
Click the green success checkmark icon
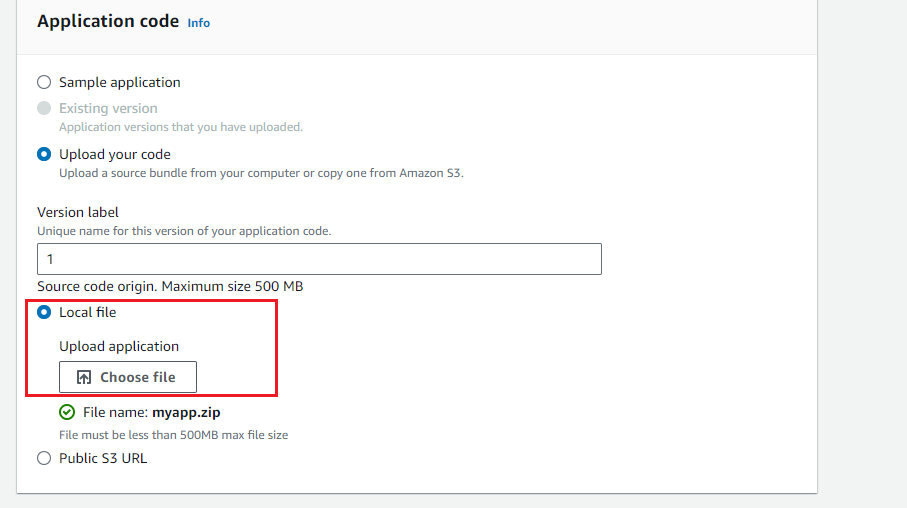tap(67, 412)
